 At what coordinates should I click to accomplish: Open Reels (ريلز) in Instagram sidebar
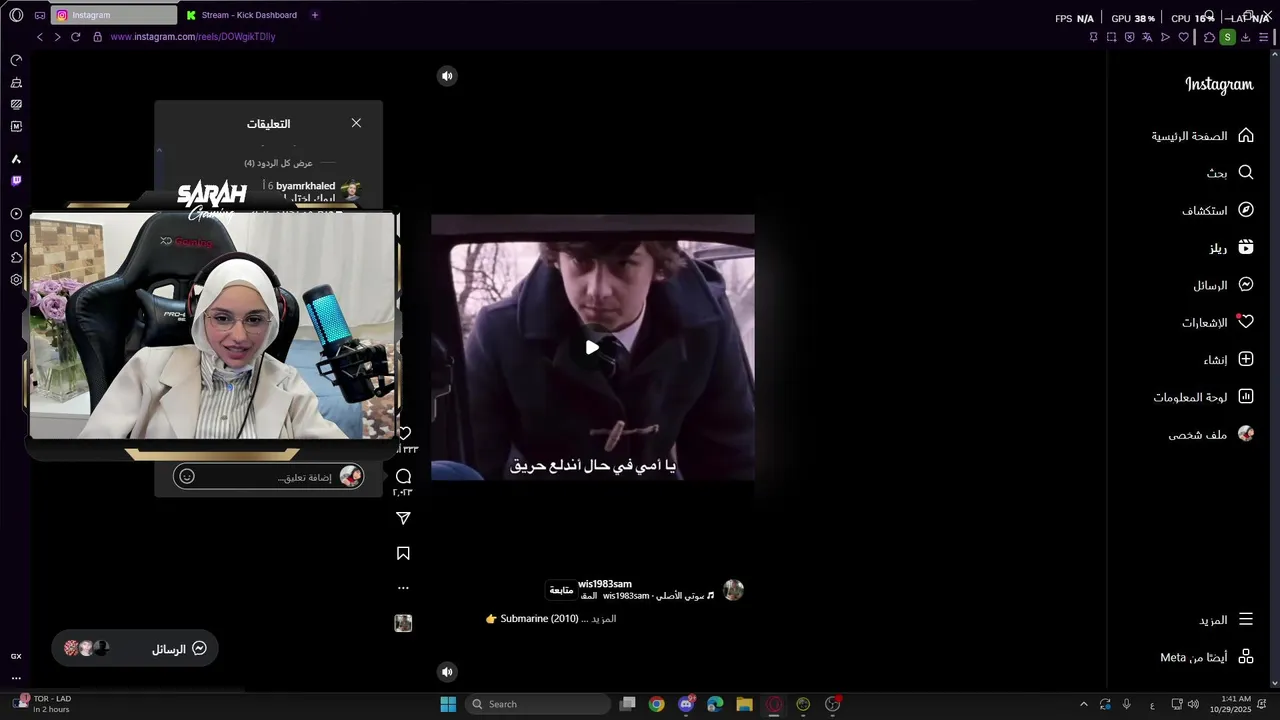pos(1231,247)
